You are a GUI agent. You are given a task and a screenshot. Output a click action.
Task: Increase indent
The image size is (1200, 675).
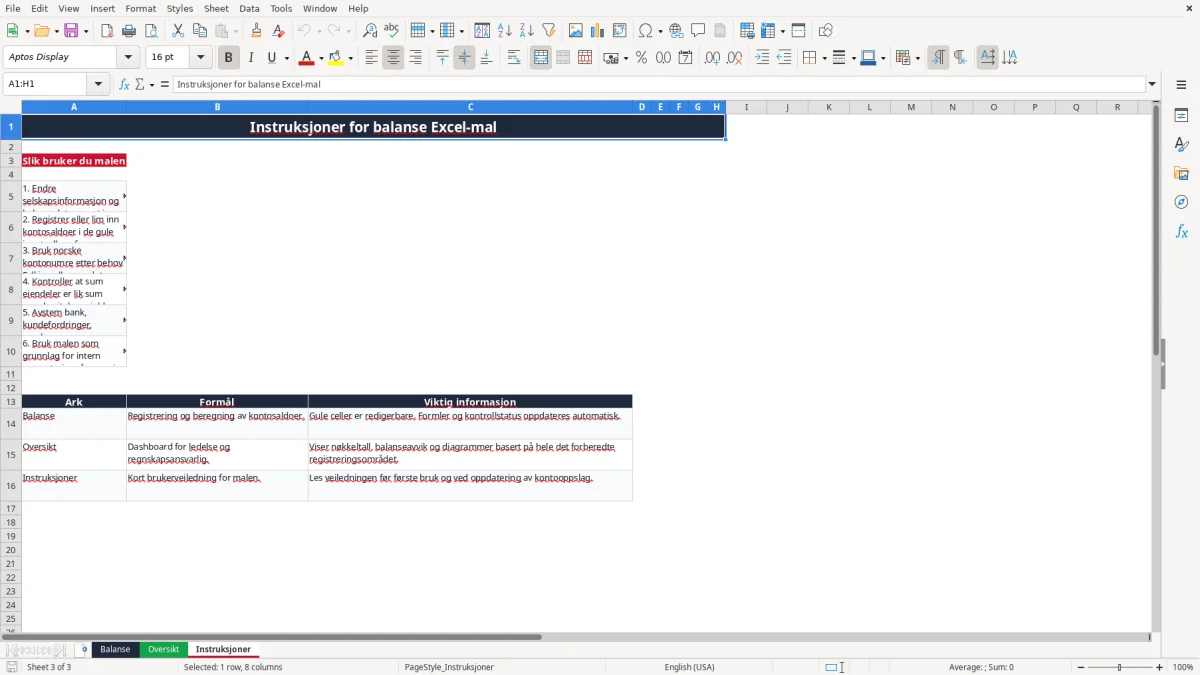(762, 58)
